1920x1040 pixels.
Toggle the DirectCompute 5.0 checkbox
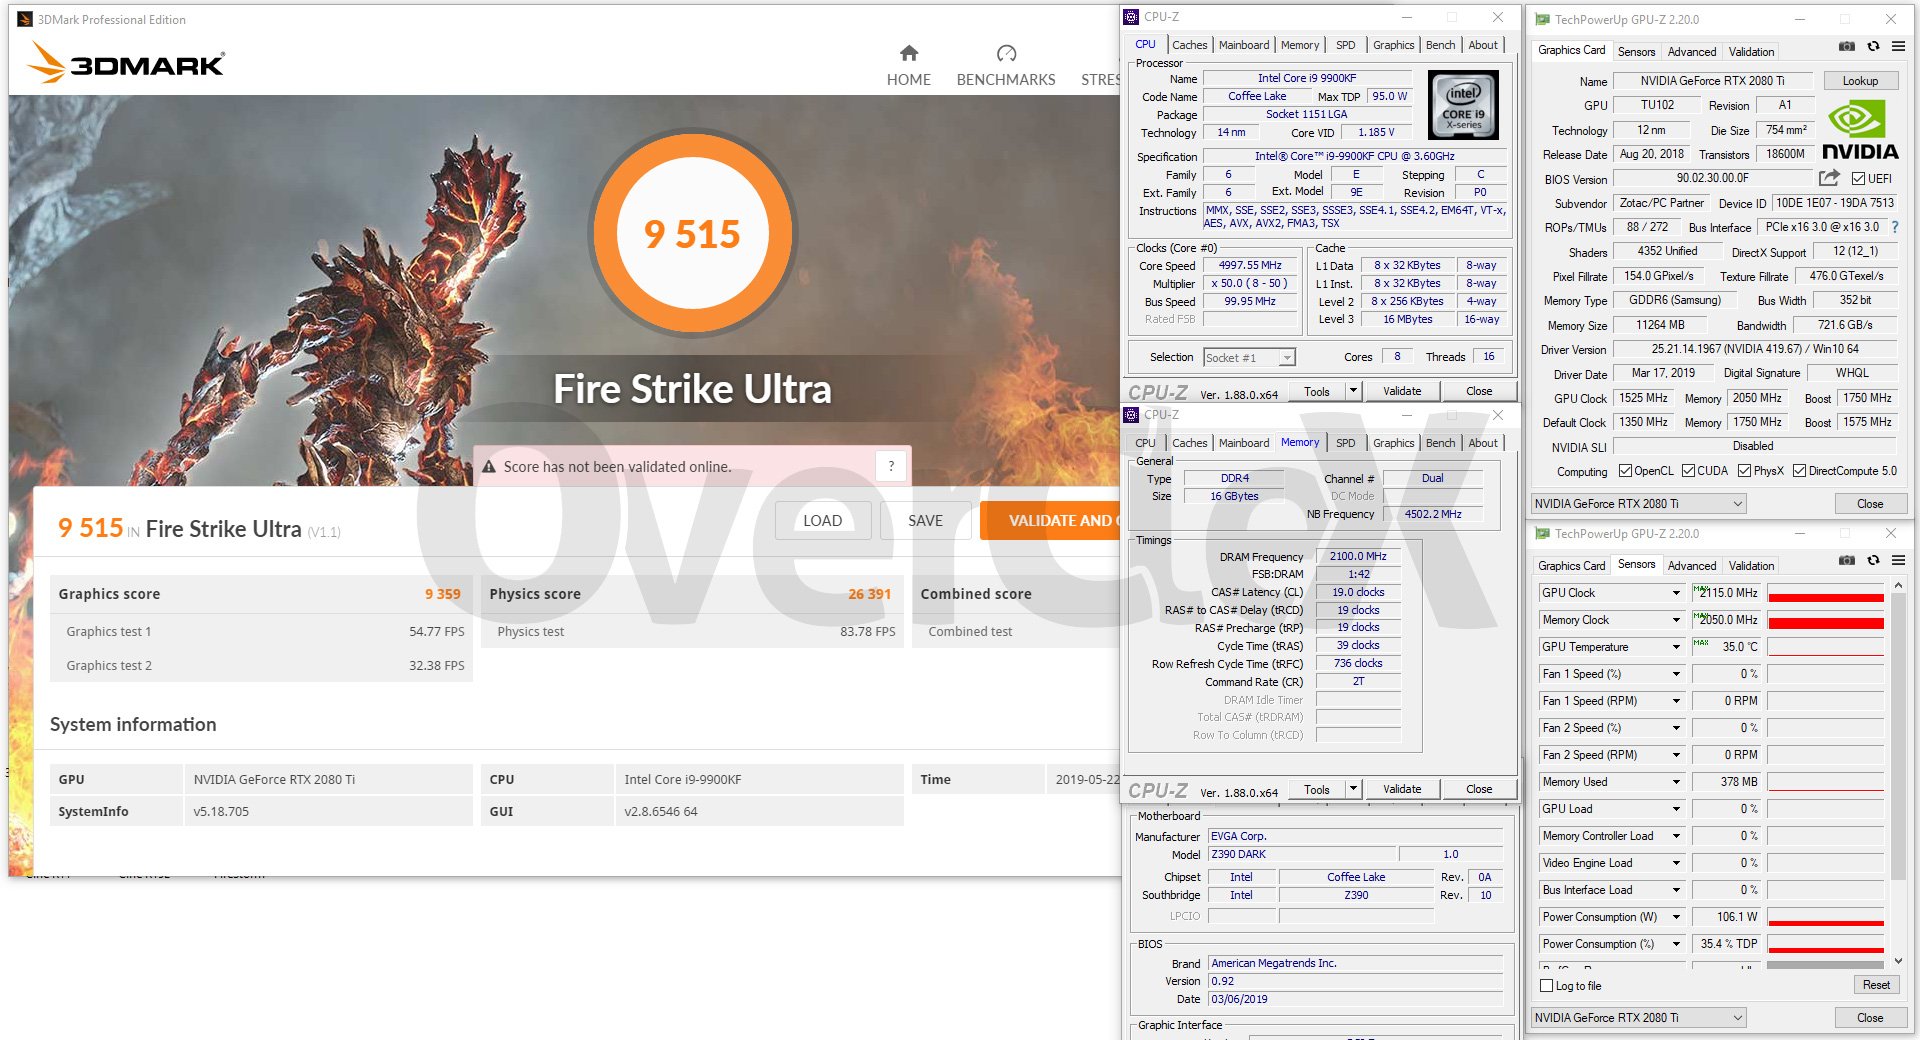(1799, 471)
